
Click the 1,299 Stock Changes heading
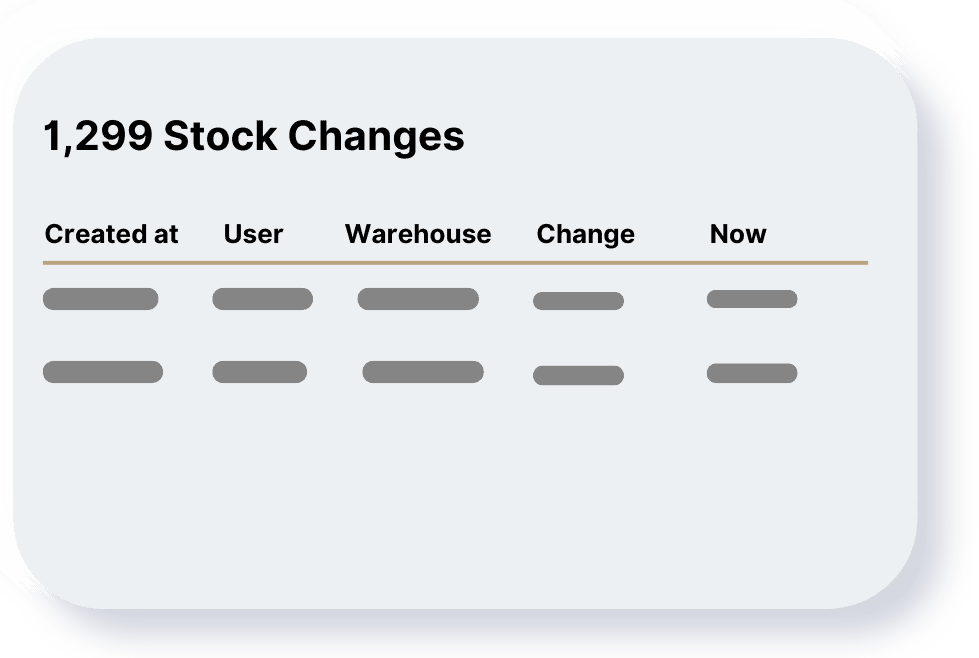point(253,136)
